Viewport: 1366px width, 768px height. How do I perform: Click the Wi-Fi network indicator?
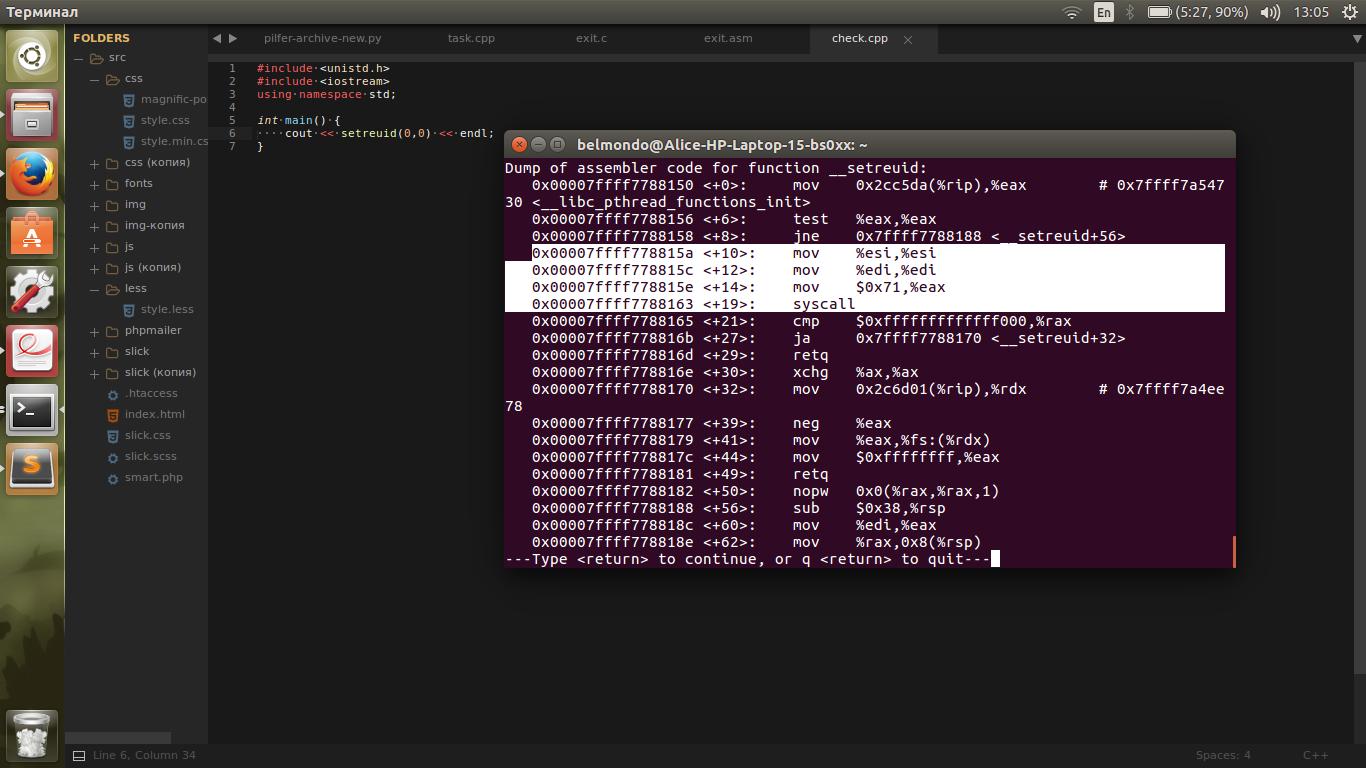1072,12
